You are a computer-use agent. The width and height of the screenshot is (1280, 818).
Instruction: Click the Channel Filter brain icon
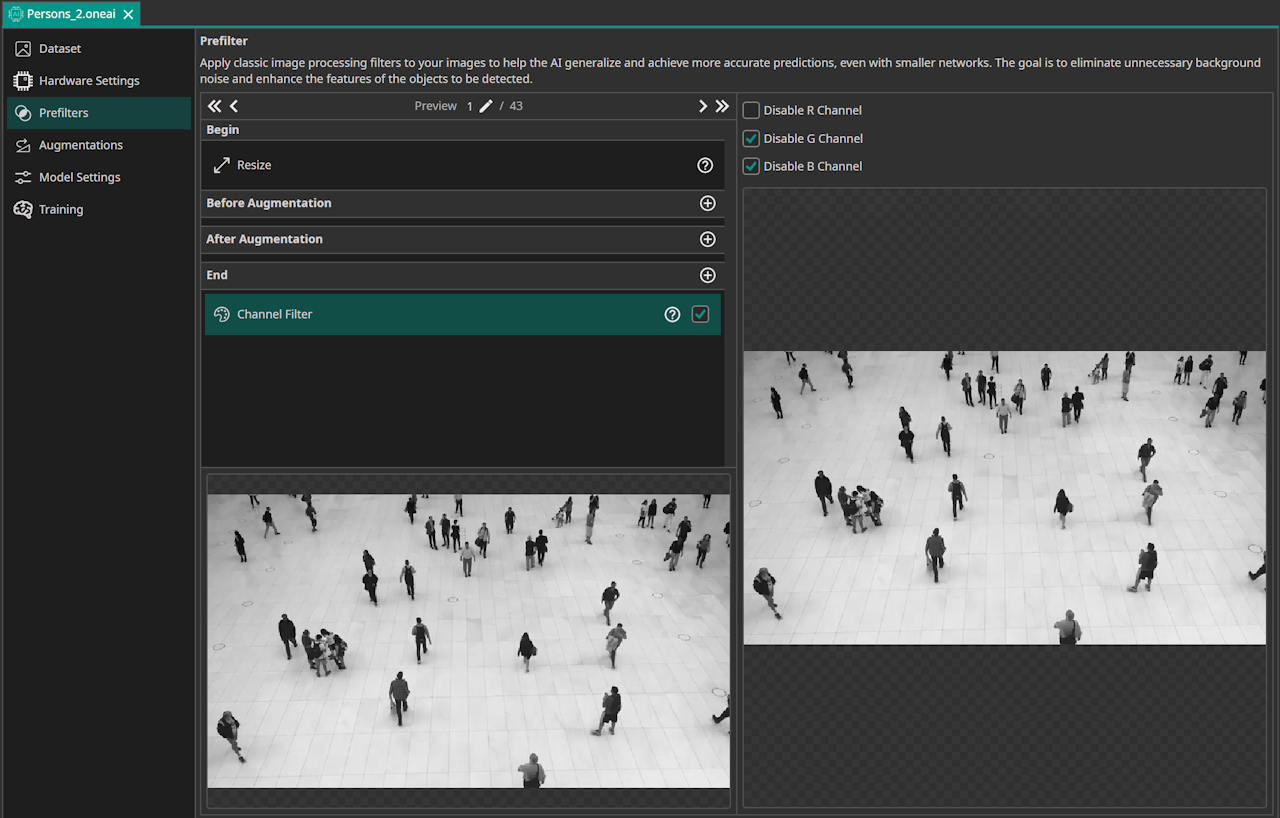pos(221,314)
